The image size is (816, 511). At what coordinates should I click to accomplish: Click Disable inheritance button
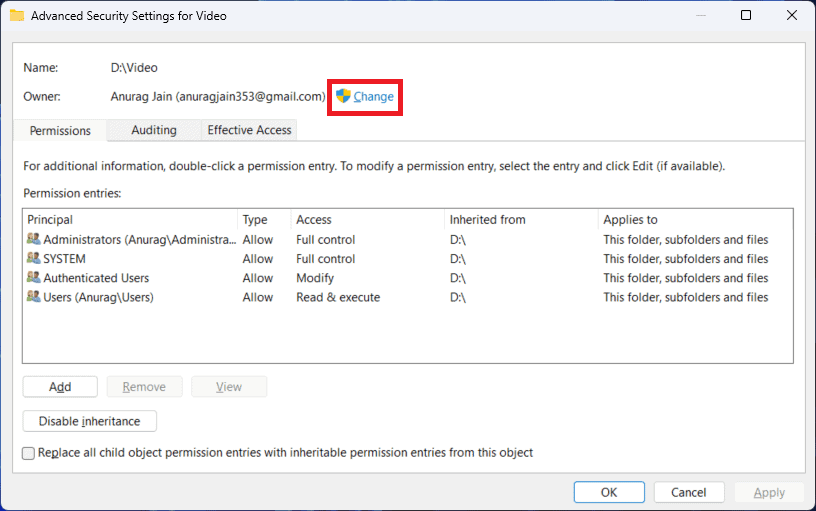[89, 421]
